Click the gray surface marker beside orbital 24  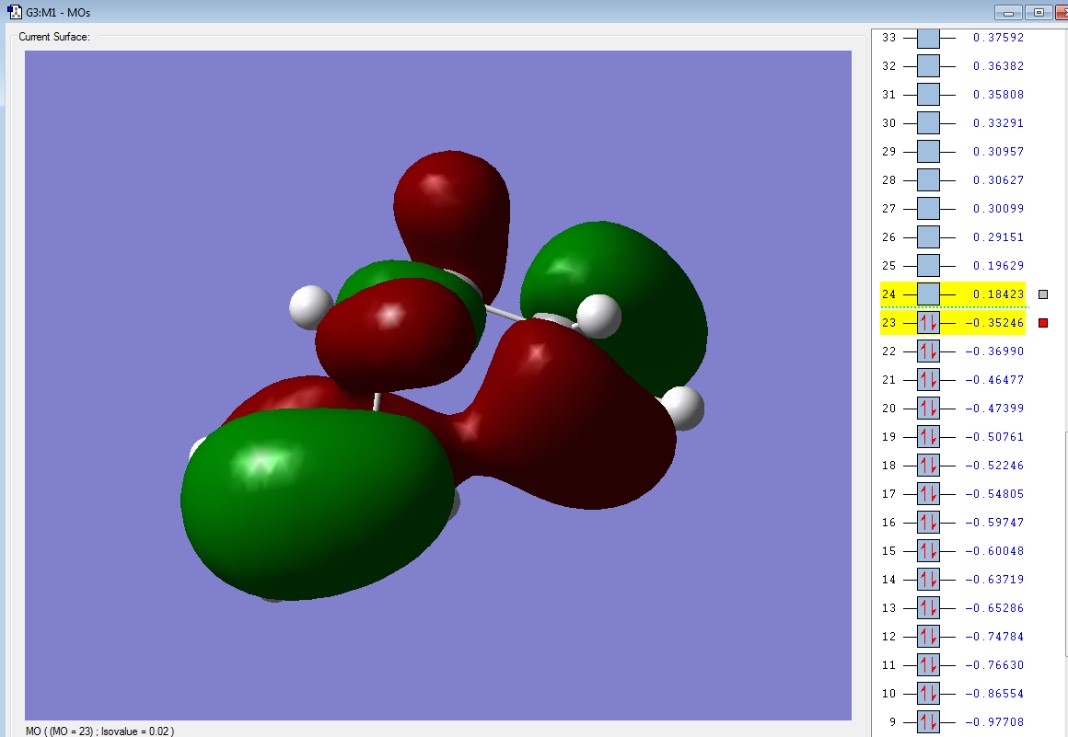point(1043,294)
